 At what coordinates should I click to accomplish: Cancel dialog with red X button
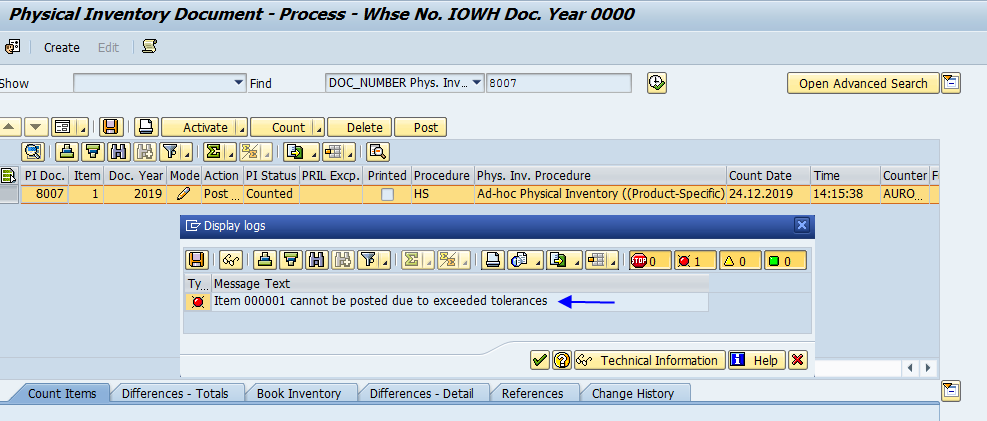coord(798,360)
